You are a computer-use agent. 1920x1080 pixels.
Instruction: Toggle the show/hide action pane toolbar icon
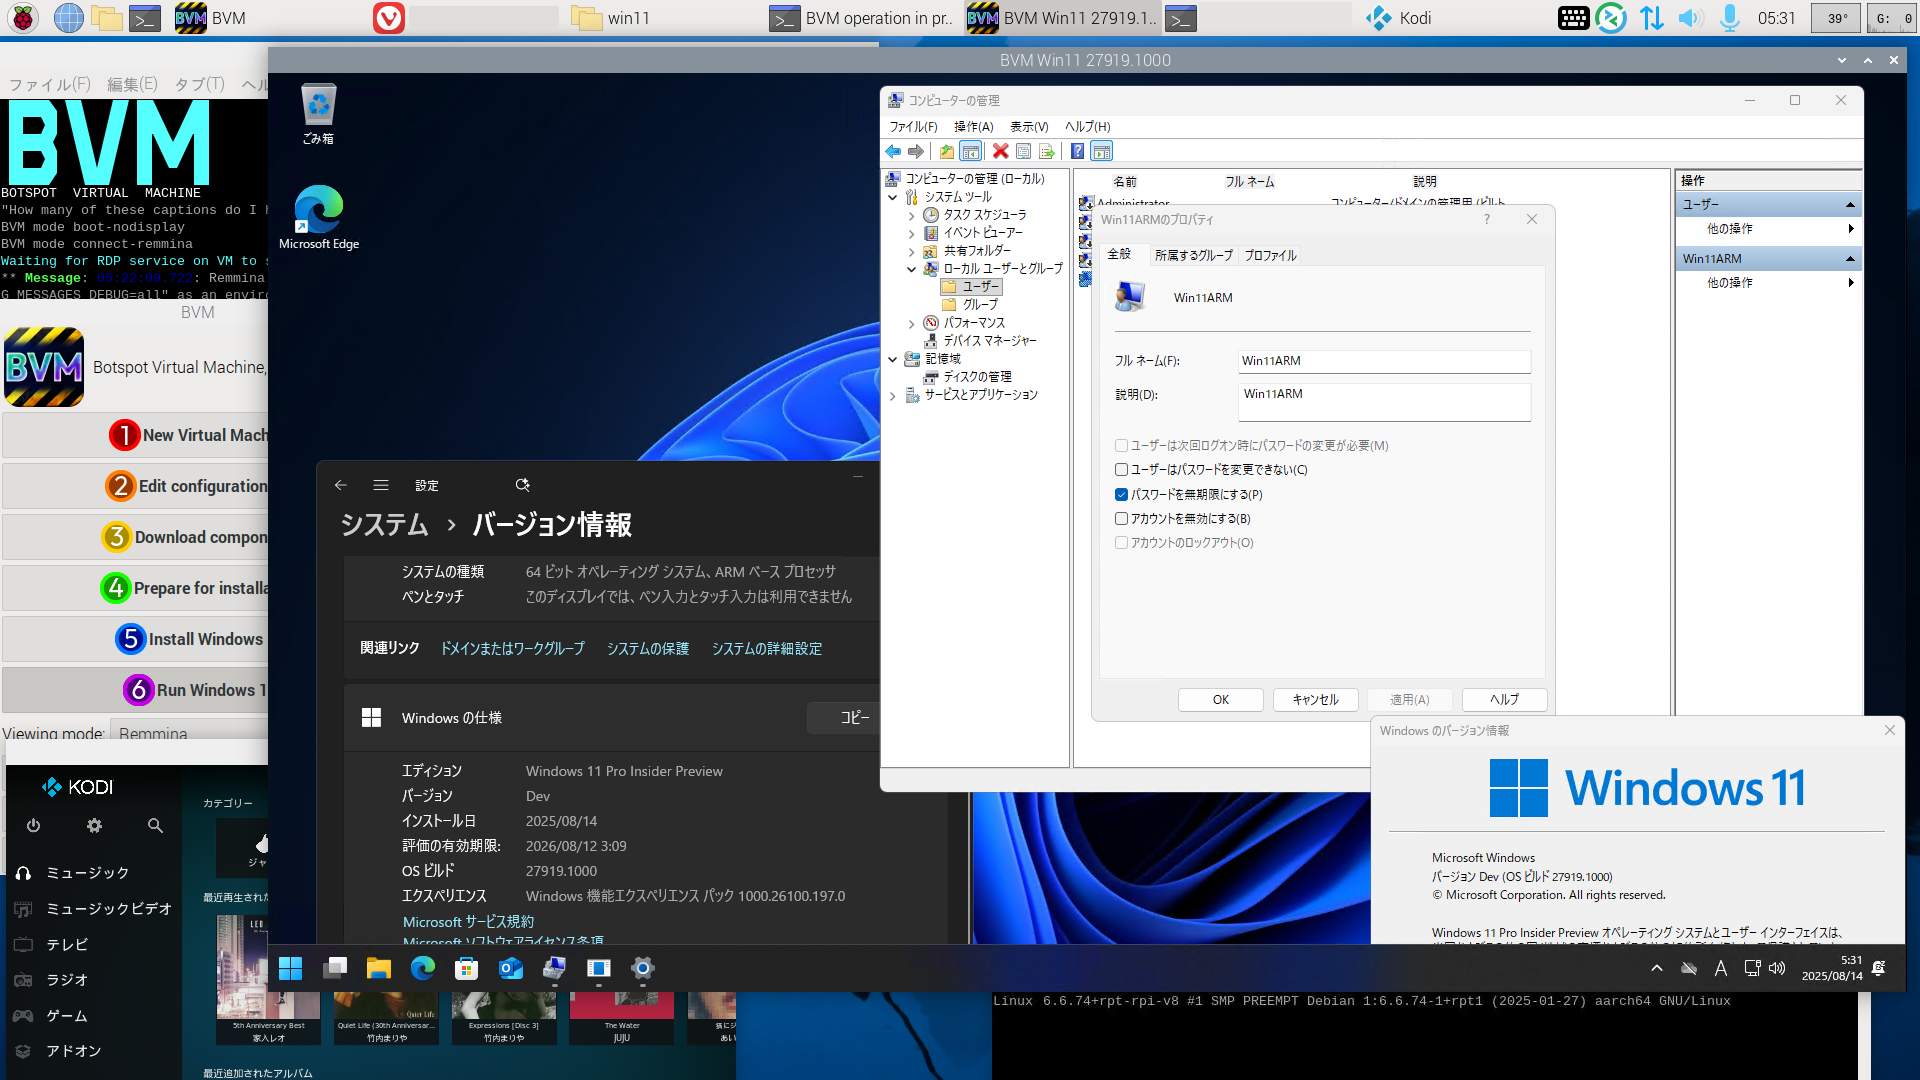[x=1101, y=151]
